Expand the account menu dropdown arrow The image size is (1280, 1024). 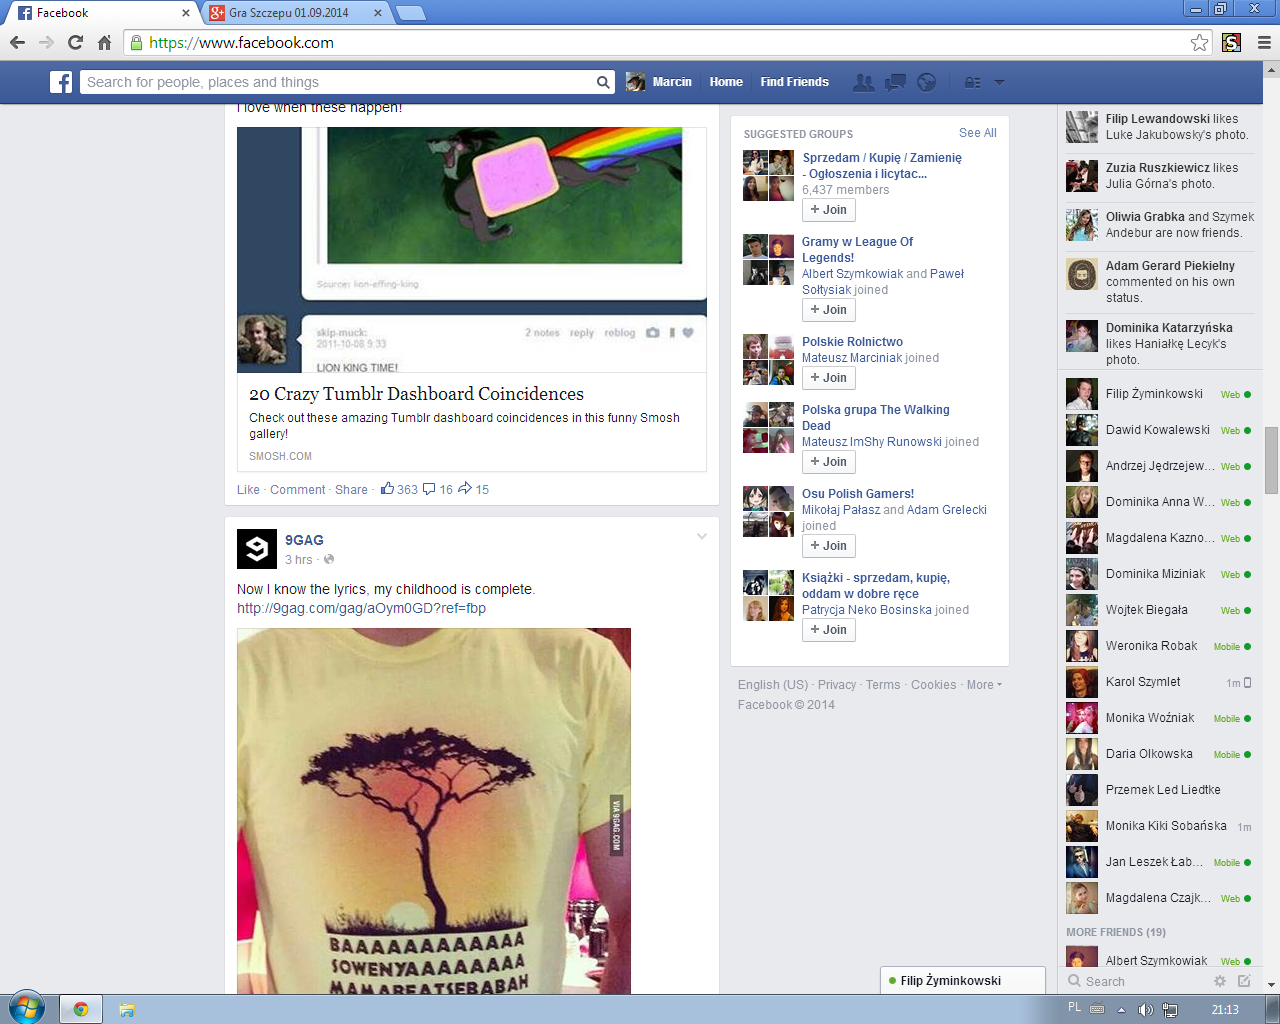click(999, 82)
